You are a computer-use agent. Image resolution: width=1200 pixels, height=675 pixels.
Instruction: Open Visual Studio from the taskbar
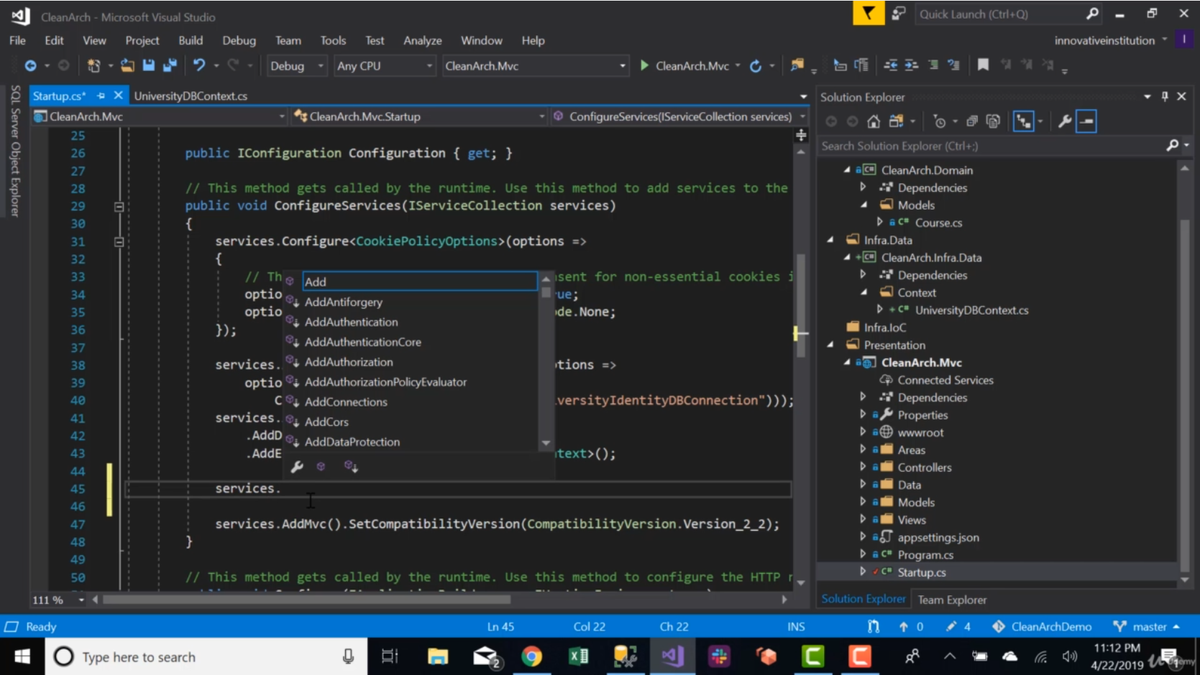(672, 657)
